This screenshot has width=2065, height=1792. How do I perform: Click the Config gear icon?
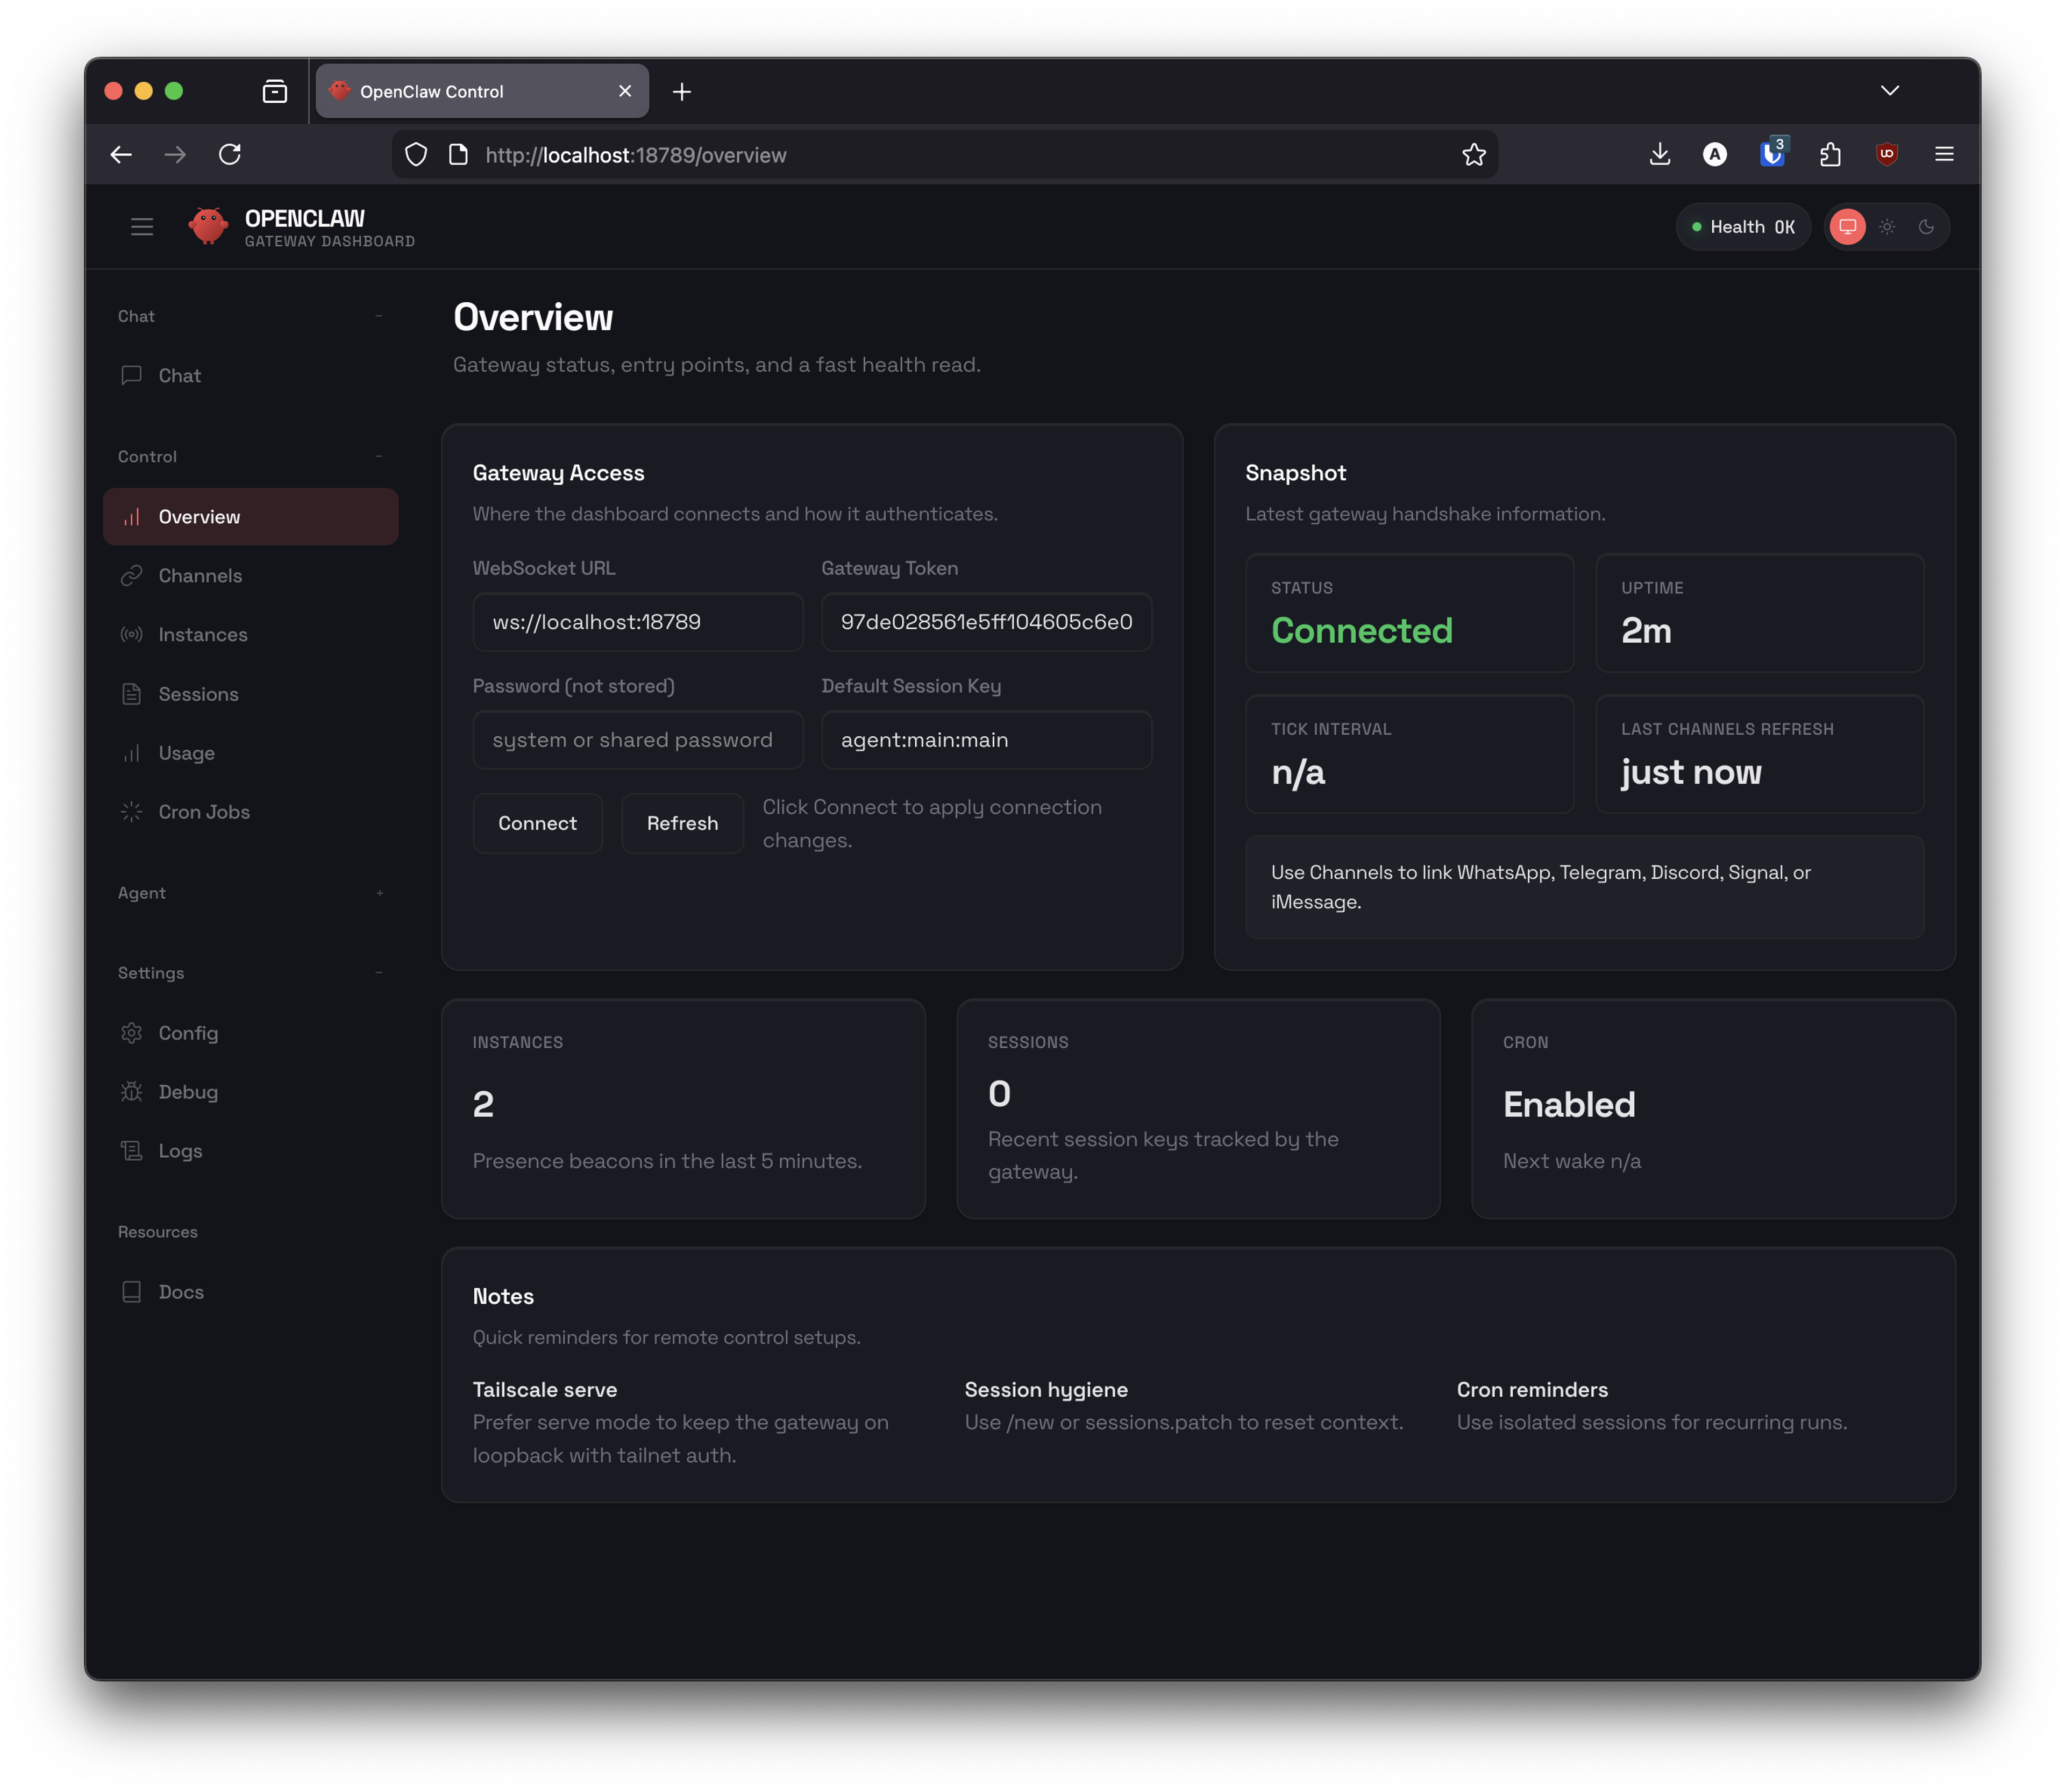131,1033
